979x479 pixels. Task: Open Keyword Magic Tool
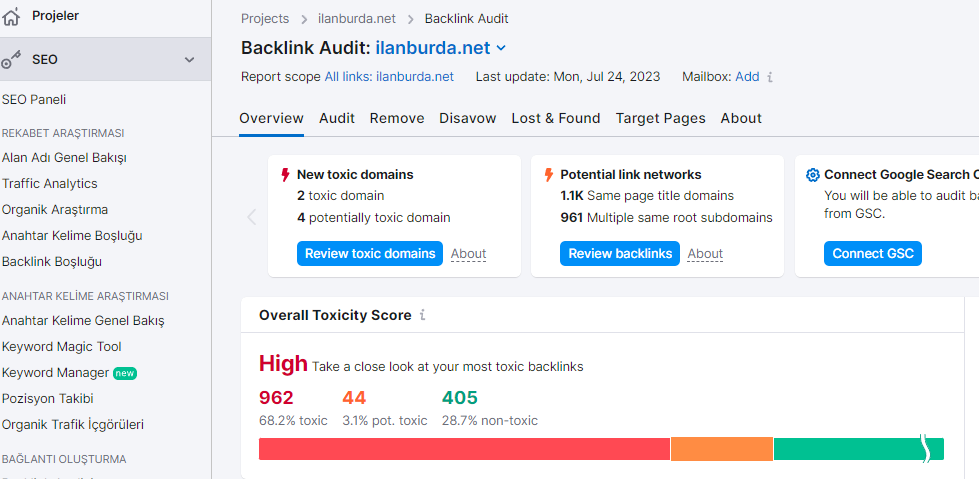pyautogui.click(x=62, y=347)
